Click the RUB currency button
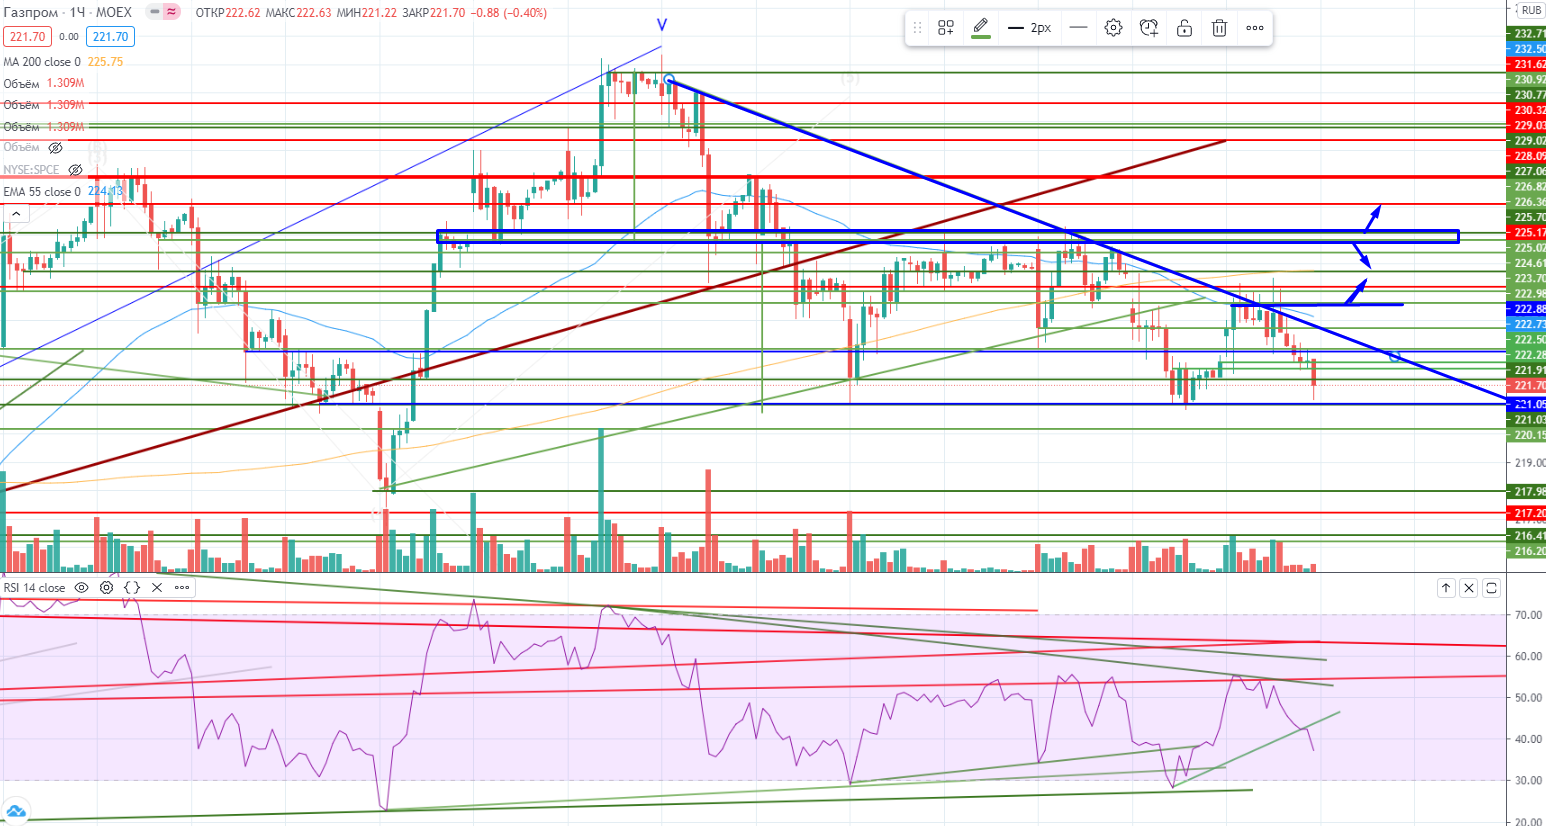The image size is (1546, 826). 1531,10
